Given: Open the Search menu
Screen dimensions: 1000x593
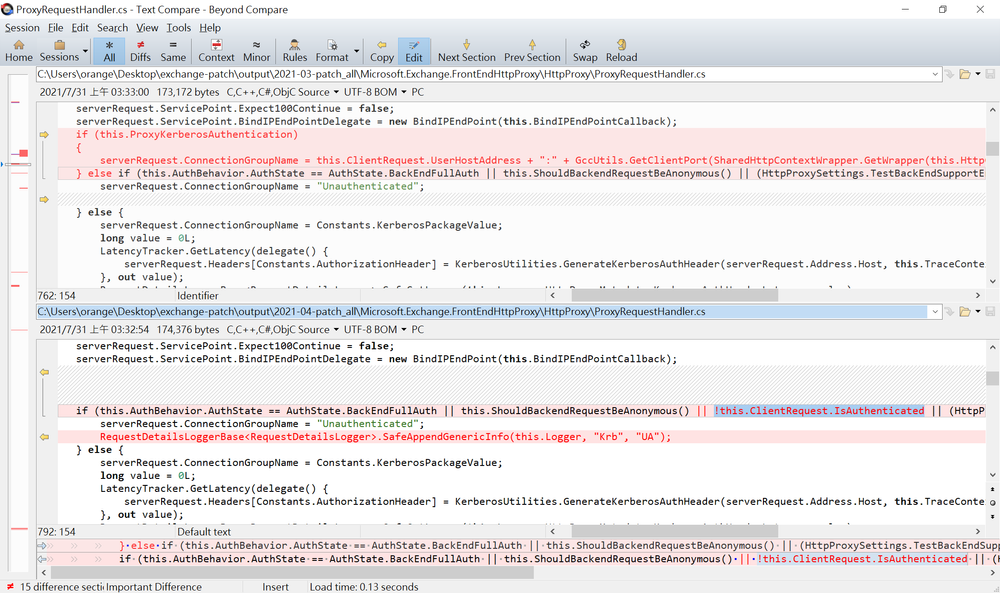Looking at the screenshot, I should coord(112,27).
